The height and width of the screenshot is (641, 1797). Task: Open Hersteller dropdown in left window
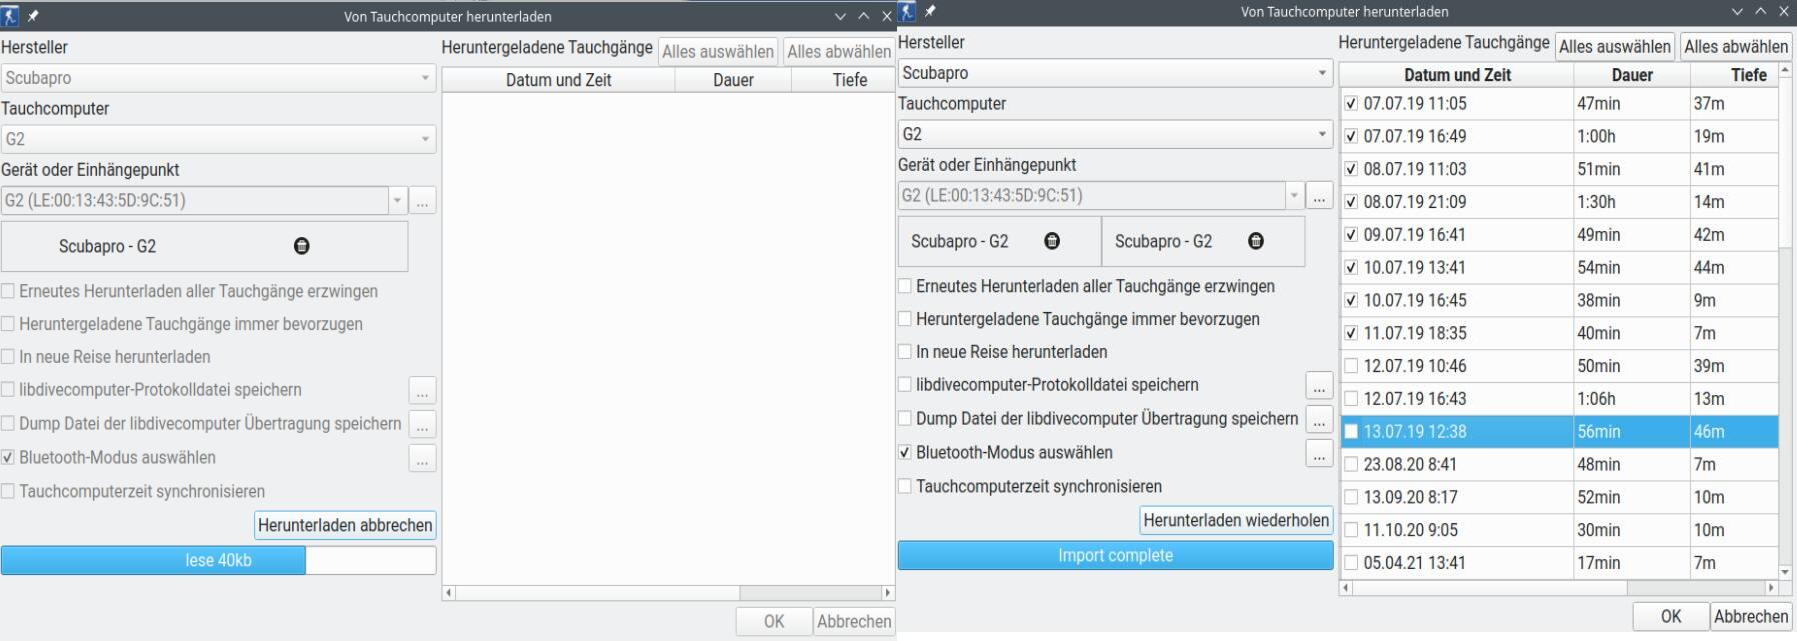click(x=218, y=78)
